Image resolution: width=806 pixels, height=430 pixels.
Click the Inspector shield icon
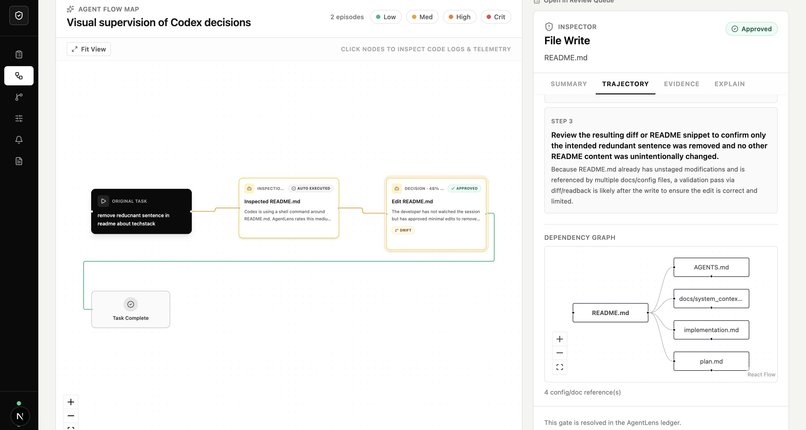[548, 27]
